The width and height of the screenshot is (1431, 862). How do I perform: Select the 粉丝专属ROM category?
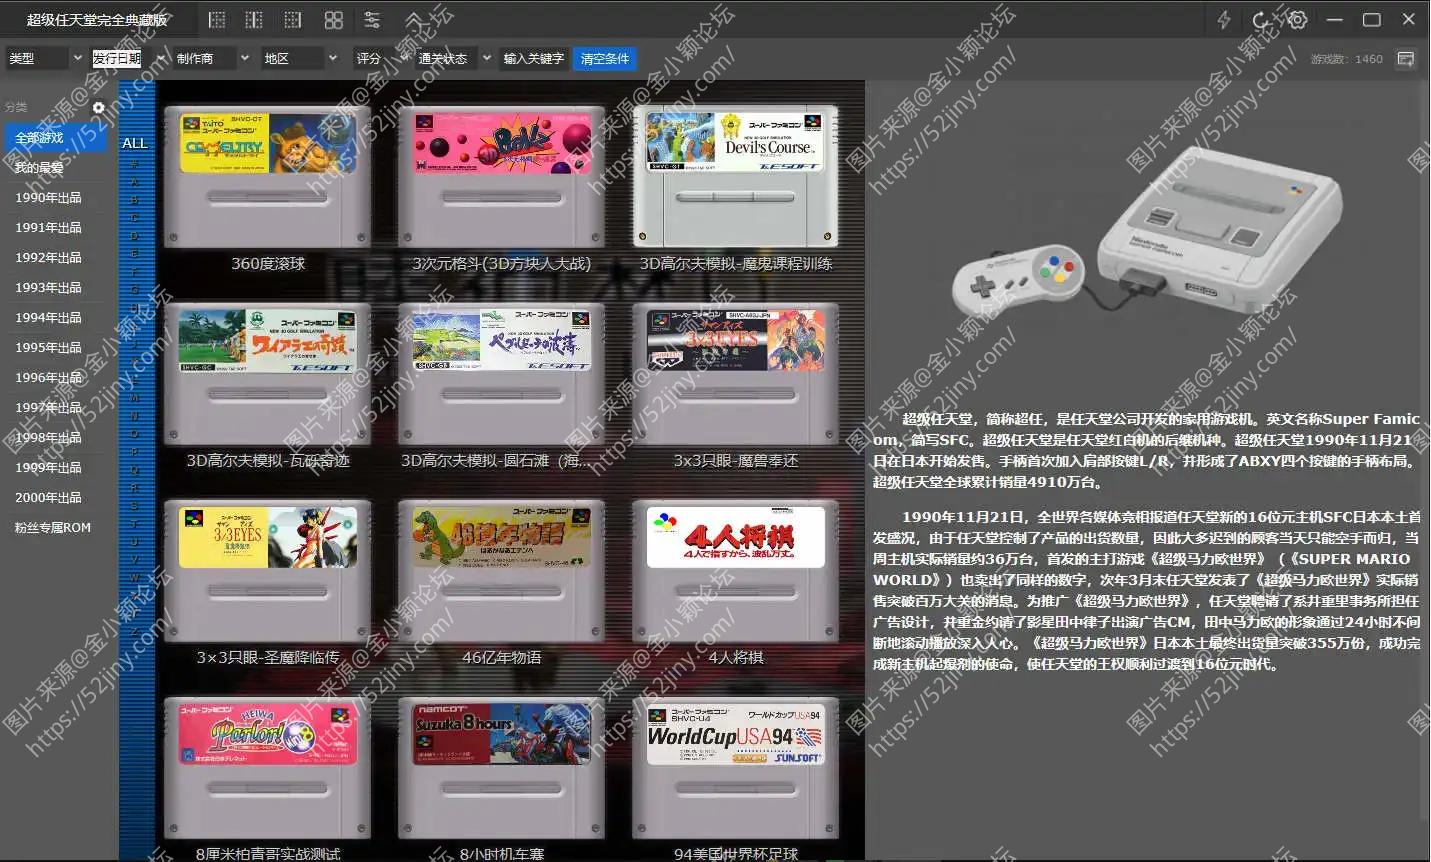[52, 527]
